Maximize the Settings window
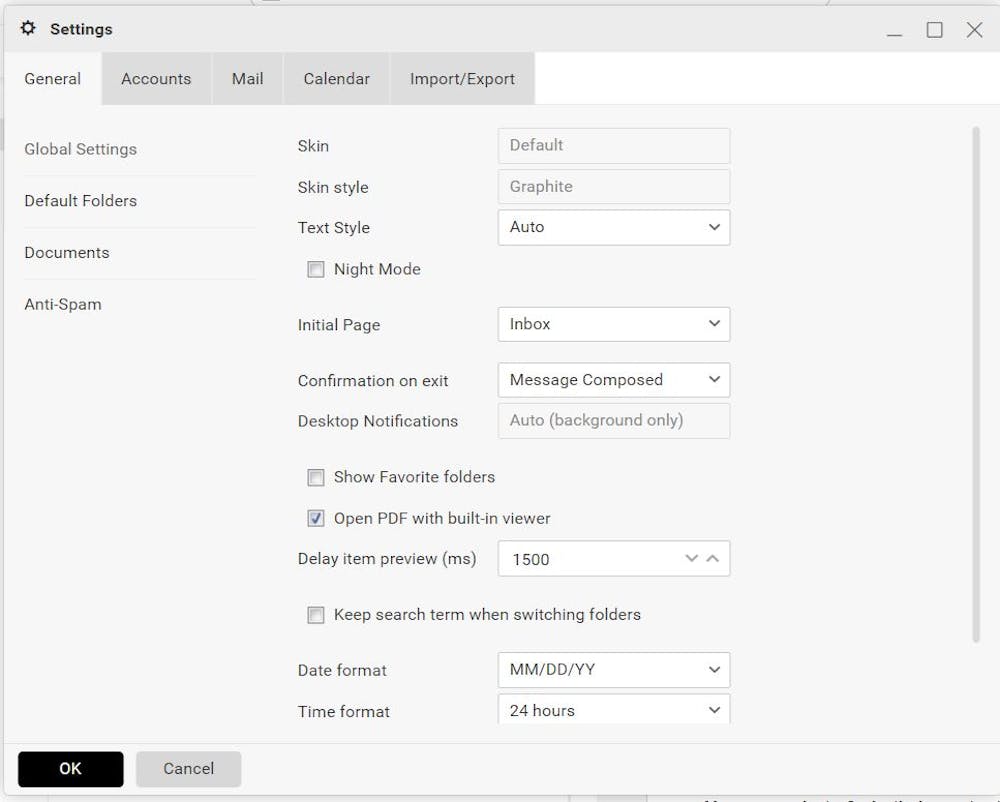 tap(934, 30)
